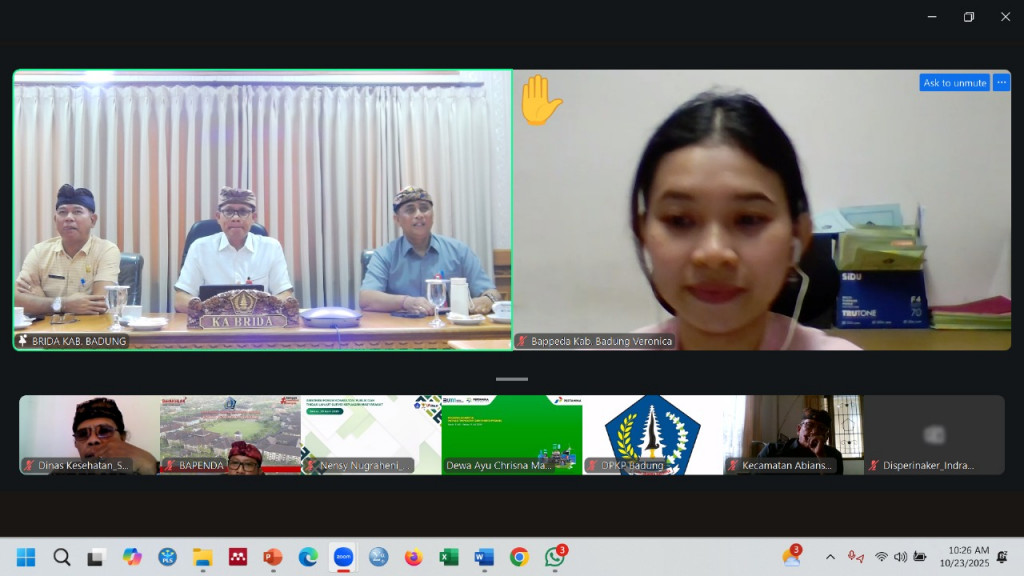This screenshot has width=1024, height=576.
Task: Switch to PowerPoint in the taskbar
Action: (x=273, y=557)
